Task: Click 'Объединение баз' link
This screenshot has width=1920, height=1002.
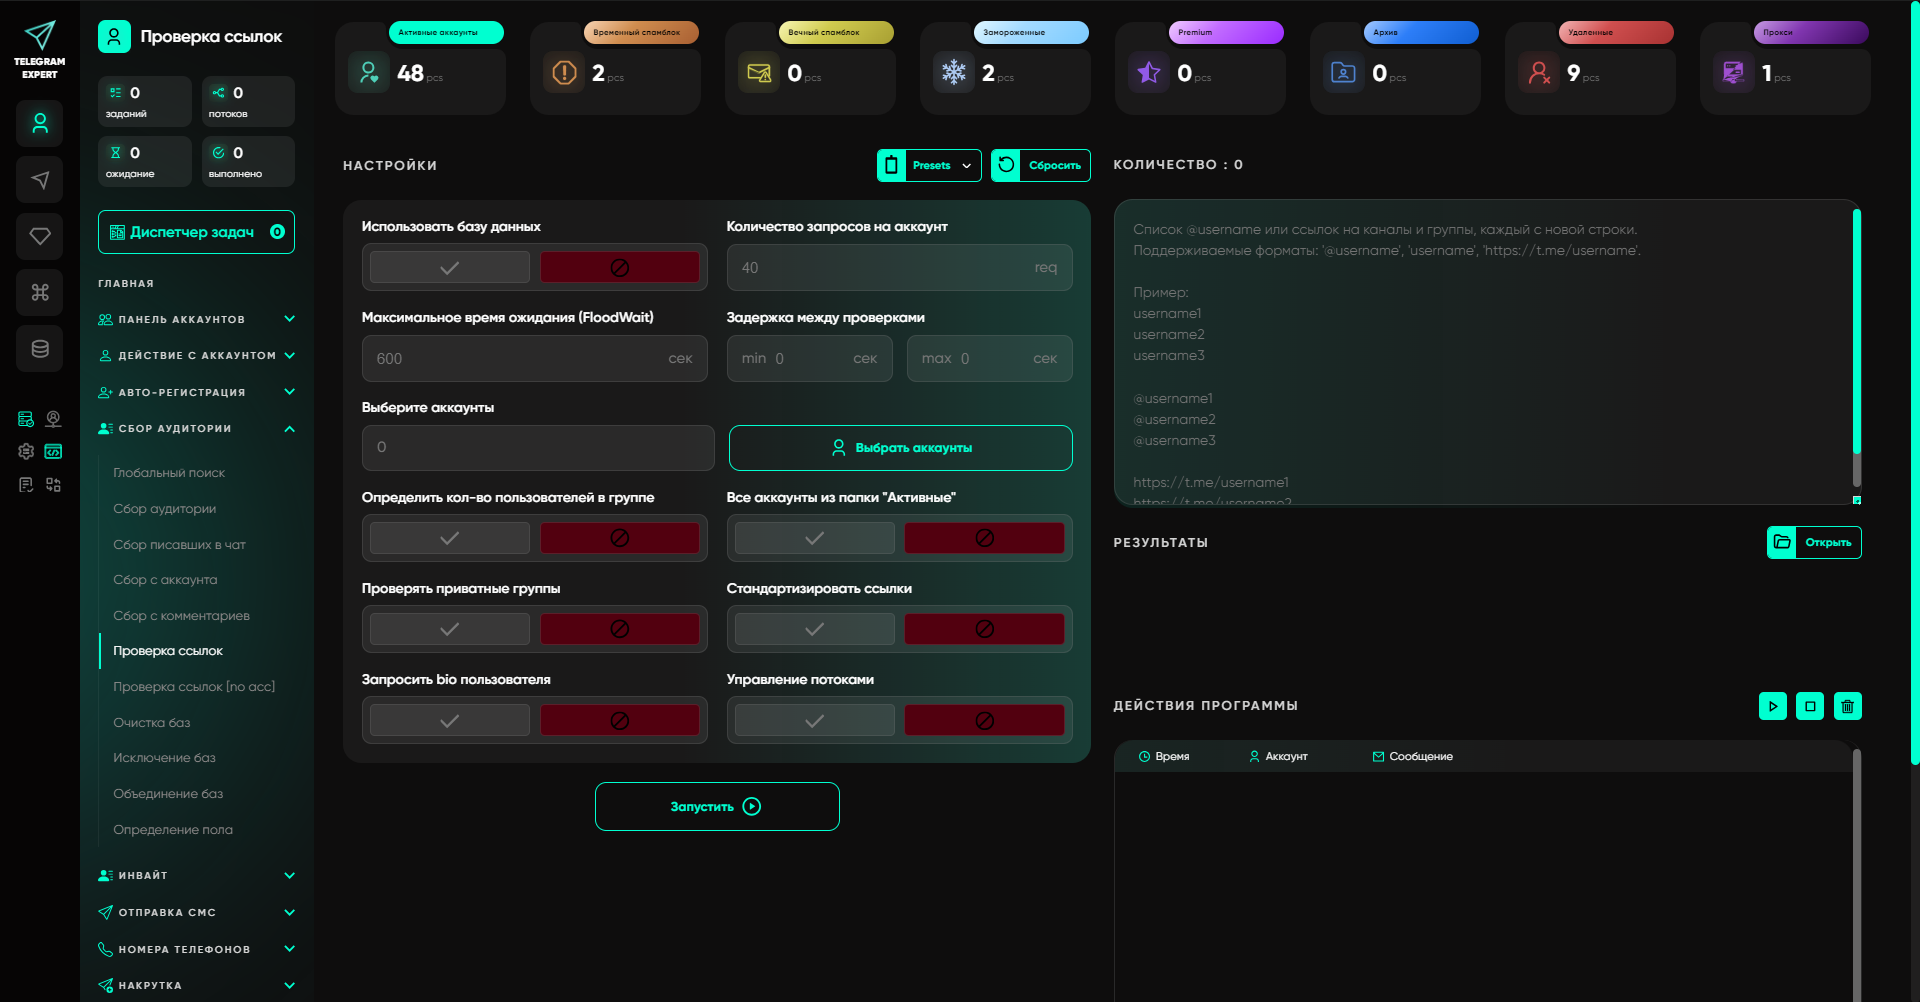Action: [x=168, y=794]
